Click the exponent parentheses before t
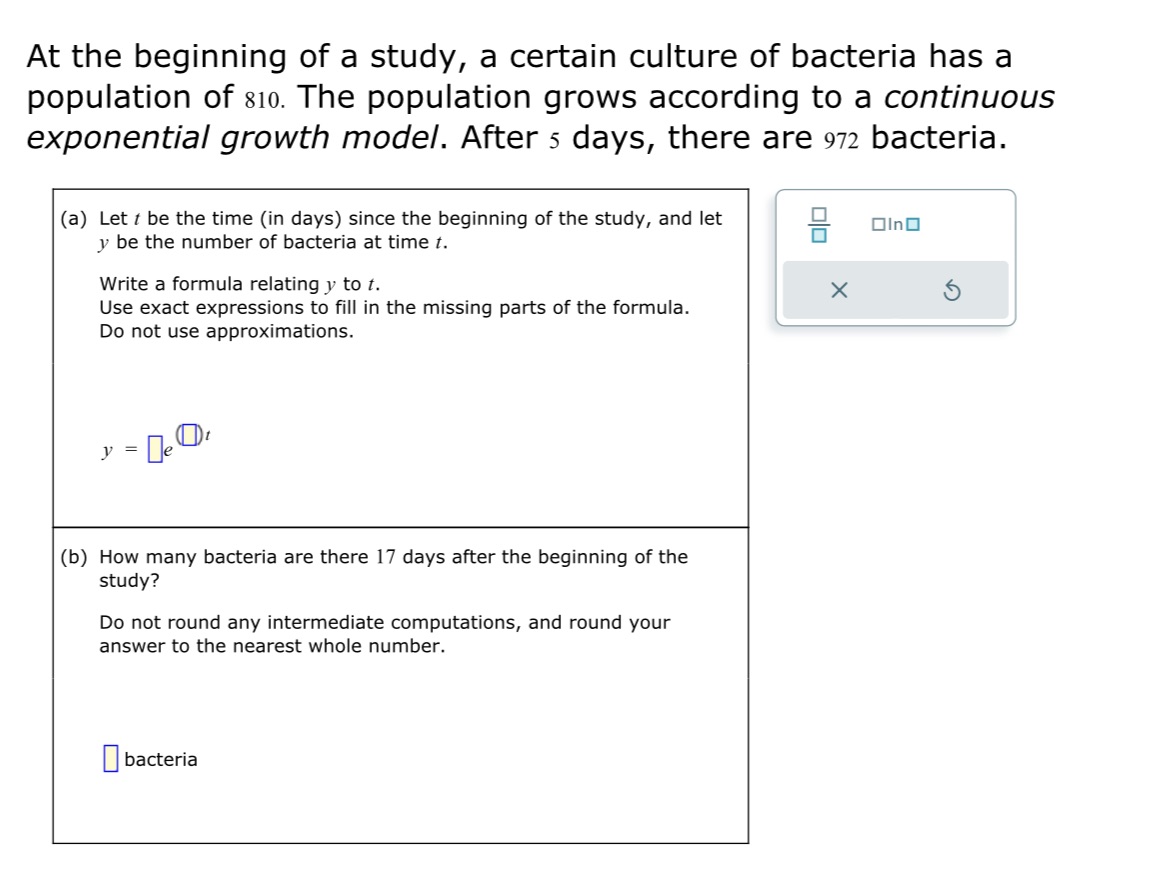This screenshot has height=882, width=1162. pyautogui.click(x=177, y=434)
